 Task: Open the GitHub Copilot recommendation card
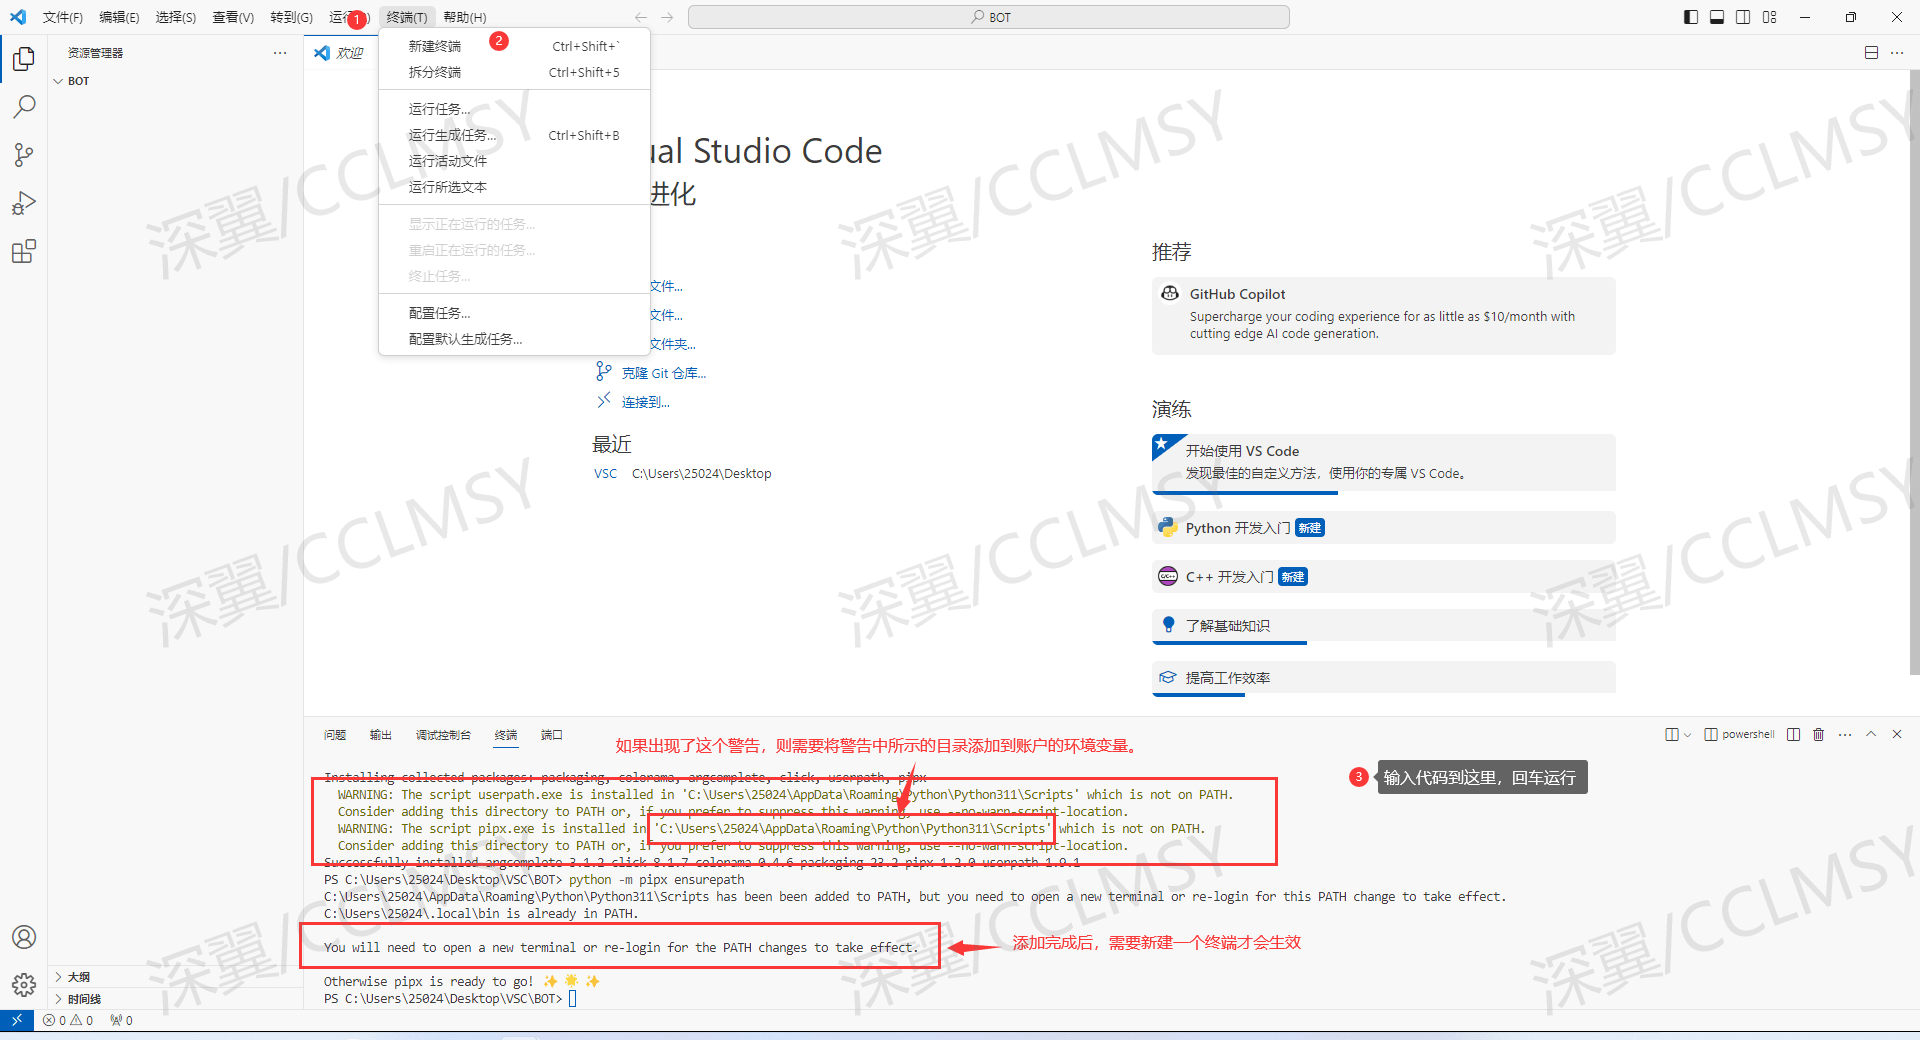1383,316
